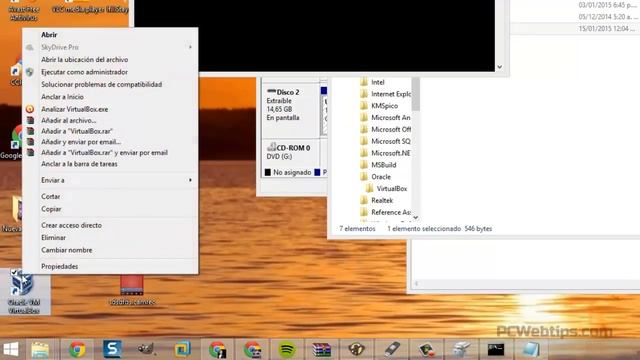This screenshot has width=640, height=360.
Task: Choose Abrir la ubicación del archivo
Action: pos(110,60)
